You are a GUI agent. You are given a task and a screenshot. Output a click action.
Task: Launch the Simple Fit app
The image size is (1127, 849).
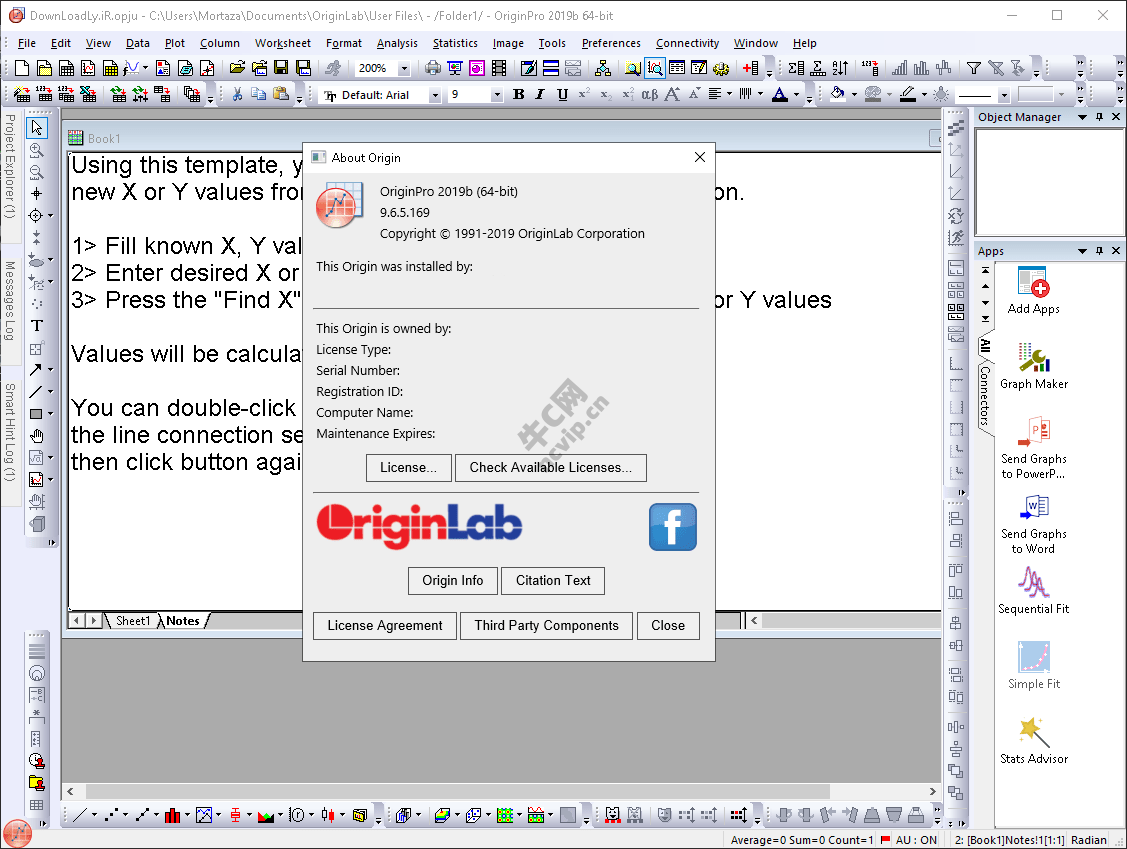point(1034,666)
